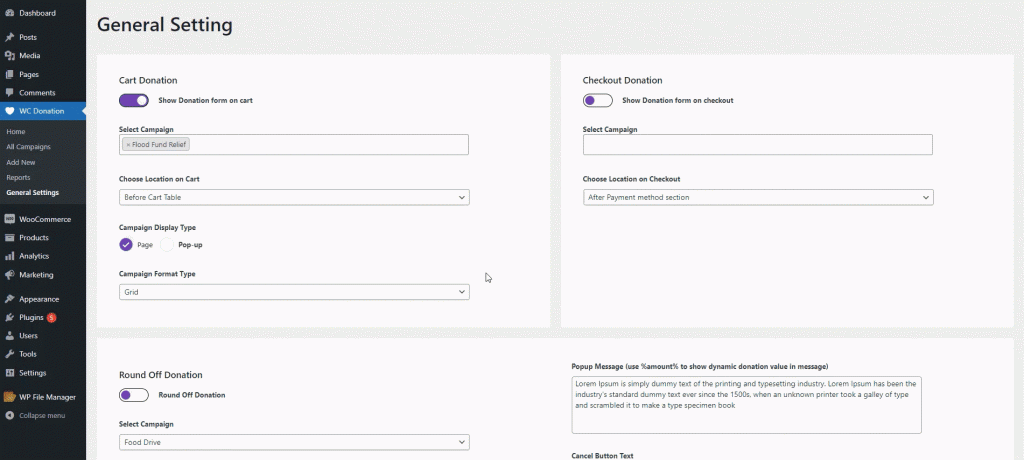The height and width of the screenshot is (460, 1024).
Task: Toggle Show Donation form on cart switch
Action: [x=134, y=101]
